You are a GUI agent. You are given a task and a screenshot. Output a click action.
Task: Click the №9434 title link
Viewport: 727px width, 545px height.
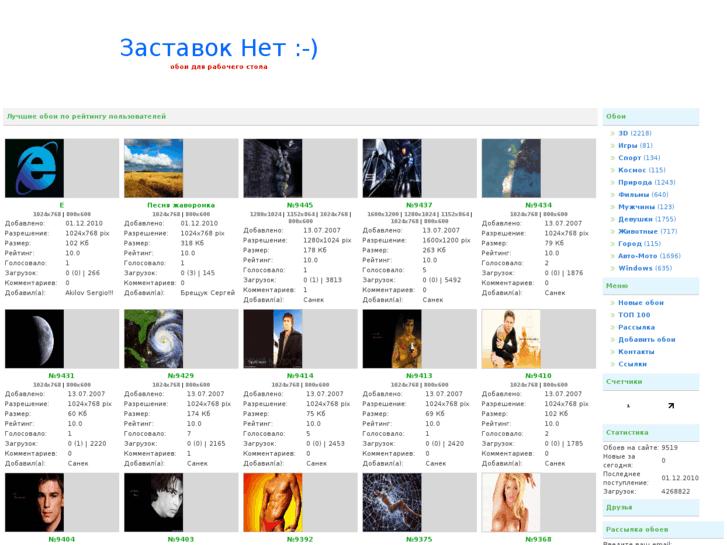(x=538, y=205)
